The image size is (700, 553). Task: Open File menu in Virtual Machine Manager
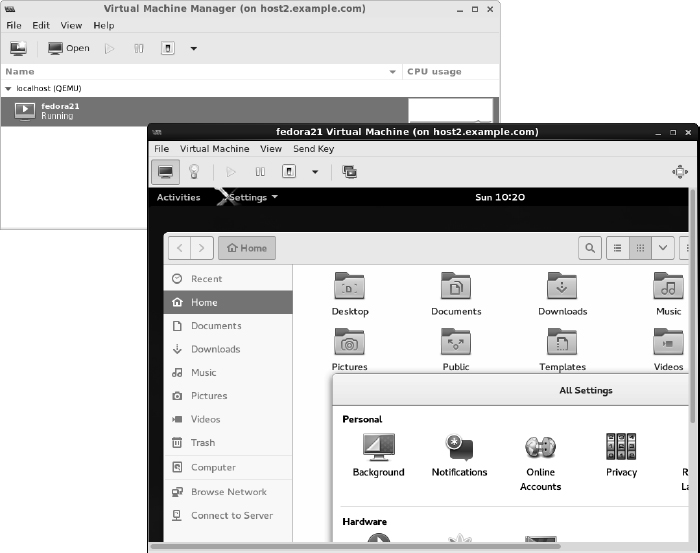point(14,25)
